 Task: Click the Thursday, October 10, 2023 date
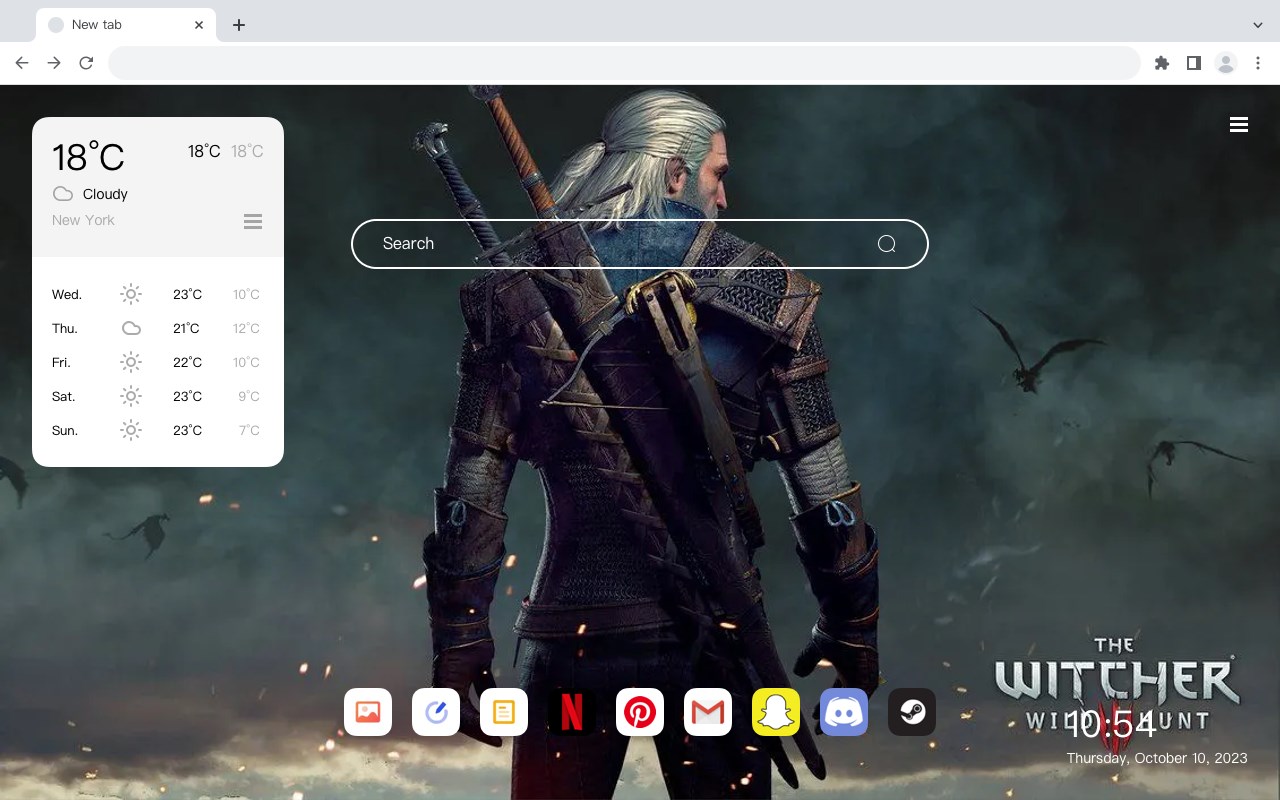tap(1157, 758)
